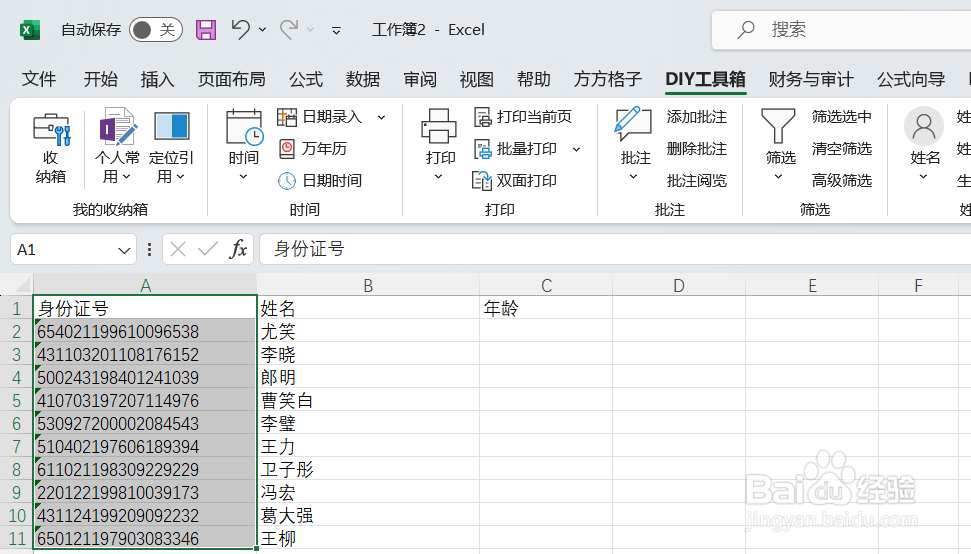Click the Excel application icon

[x=30, y=30]
